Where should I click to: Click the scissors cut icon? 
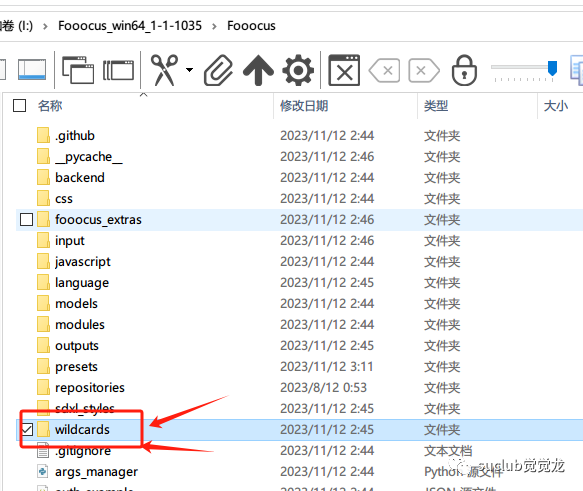tap(164, 70)
